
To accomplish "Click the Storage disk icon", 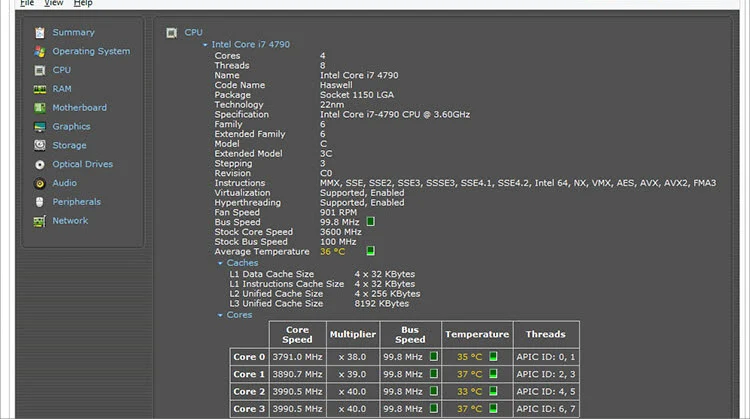I will pos(40,145).
